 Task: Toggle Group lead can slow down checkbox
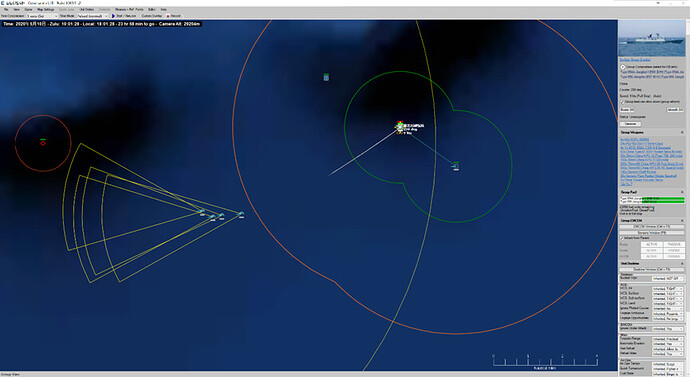622,102
